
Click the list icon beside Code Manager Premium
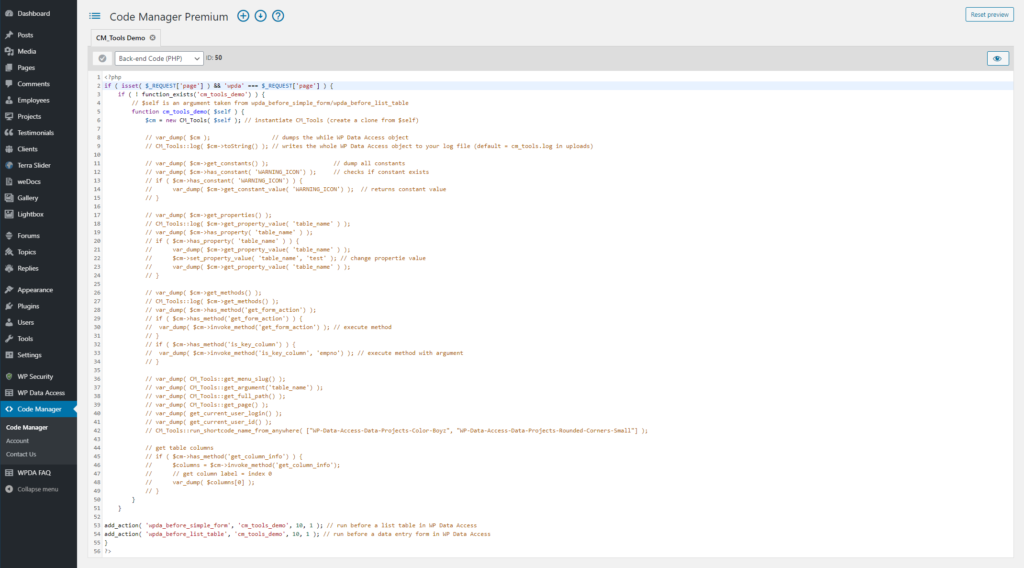pos(95,16)
